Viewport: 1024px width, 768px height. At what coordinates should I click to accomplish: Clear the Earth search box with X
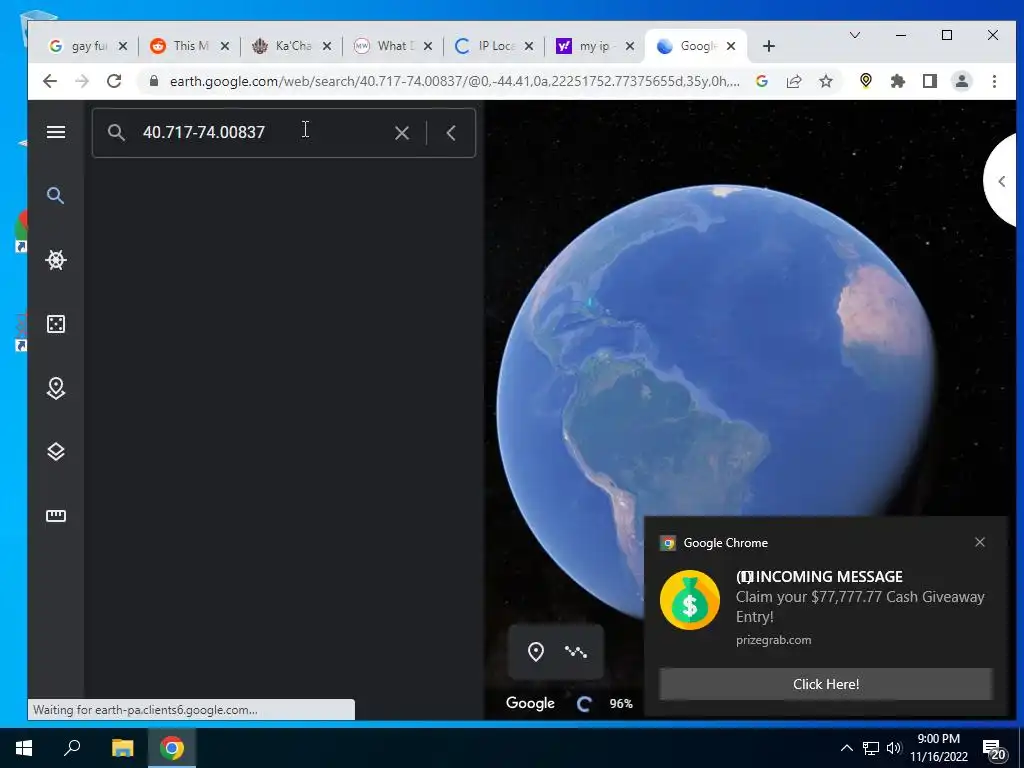point(402,133)
